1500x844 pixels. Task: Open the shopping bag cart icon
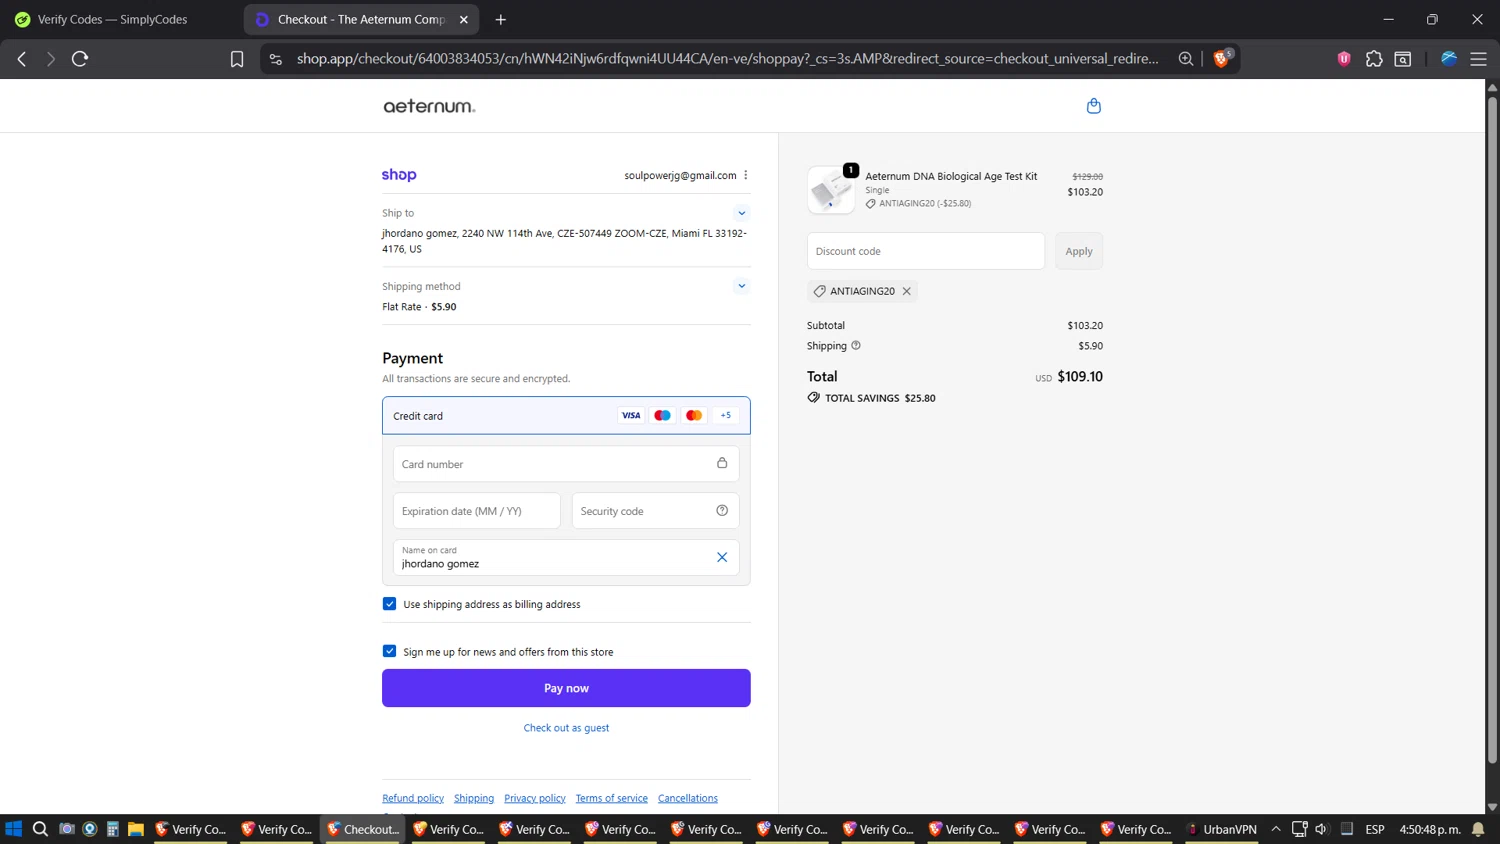click(1093, 106)
